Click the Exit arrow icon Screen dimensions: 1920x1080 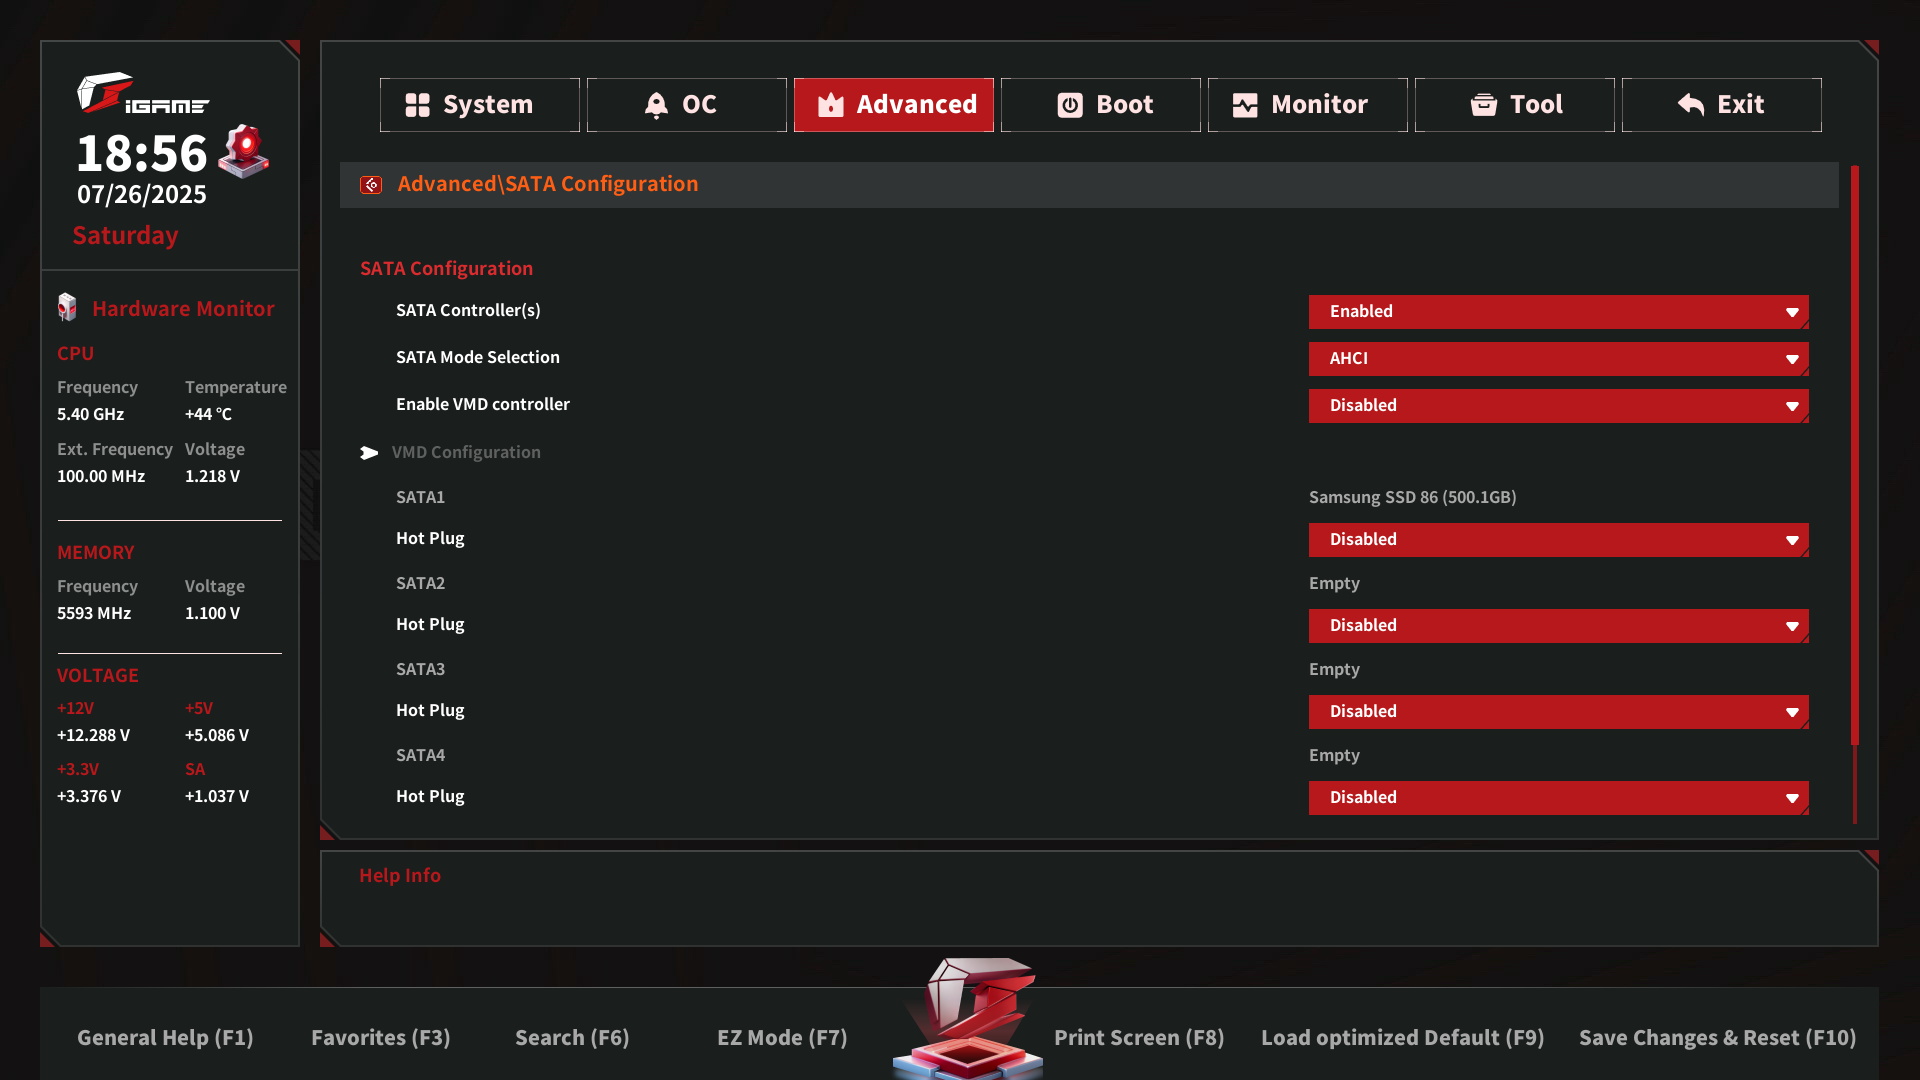[x=1691, y=105]
